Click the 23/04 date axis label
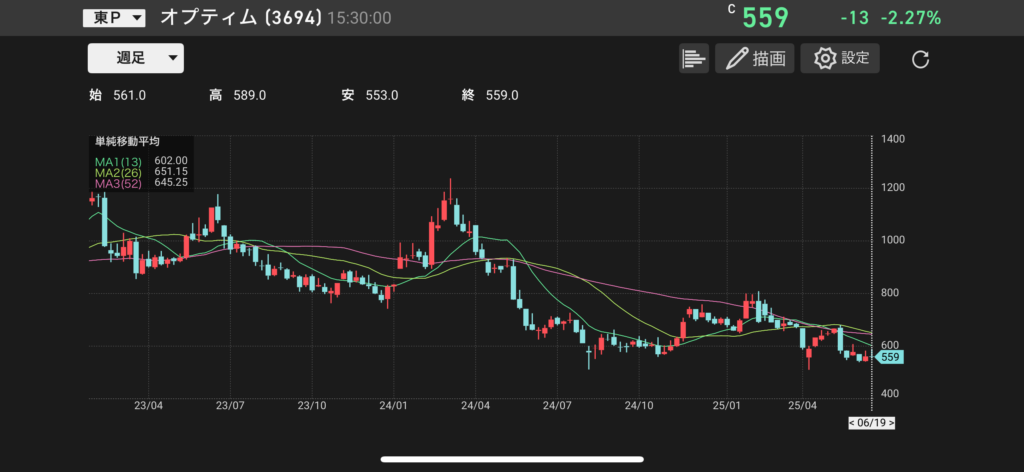 point(148,406)
